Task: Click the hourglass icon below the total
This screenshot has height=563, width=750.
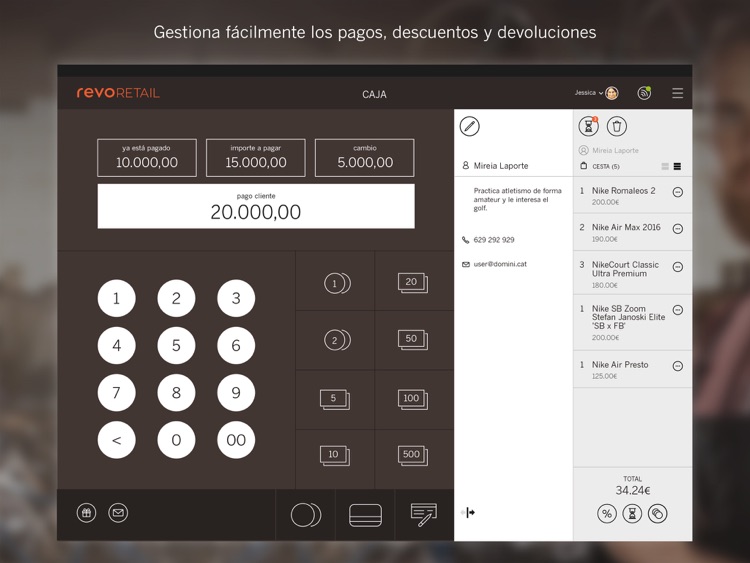Action: 632,514
